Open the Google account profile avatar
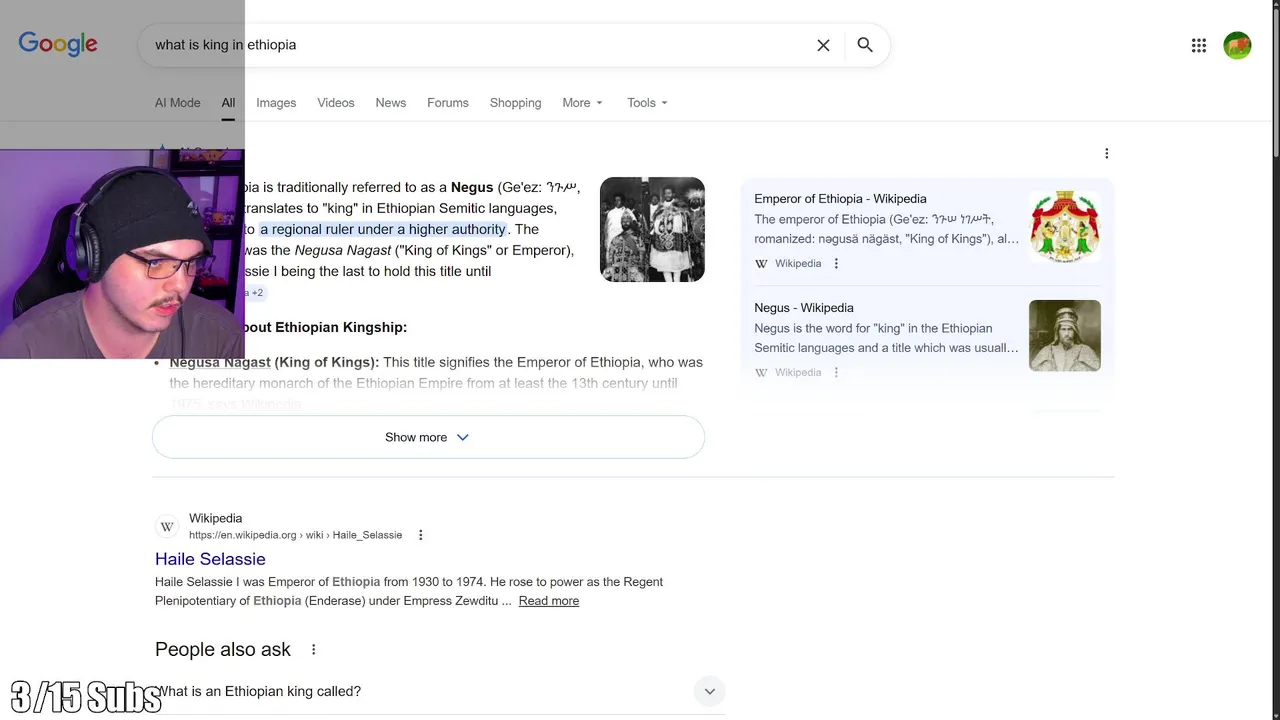Screen dimensions: 1280x720 1237,45
